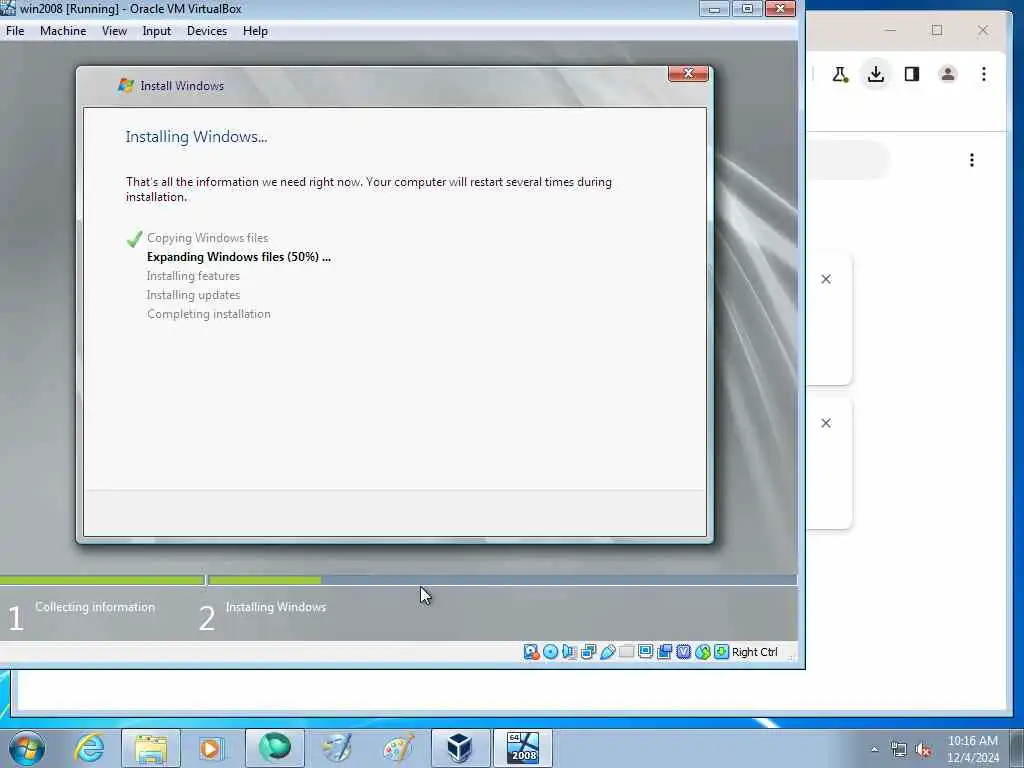Click the keyboard capture green arrow icon
This screenshot has height=768, width=1024.
(721, 652)
